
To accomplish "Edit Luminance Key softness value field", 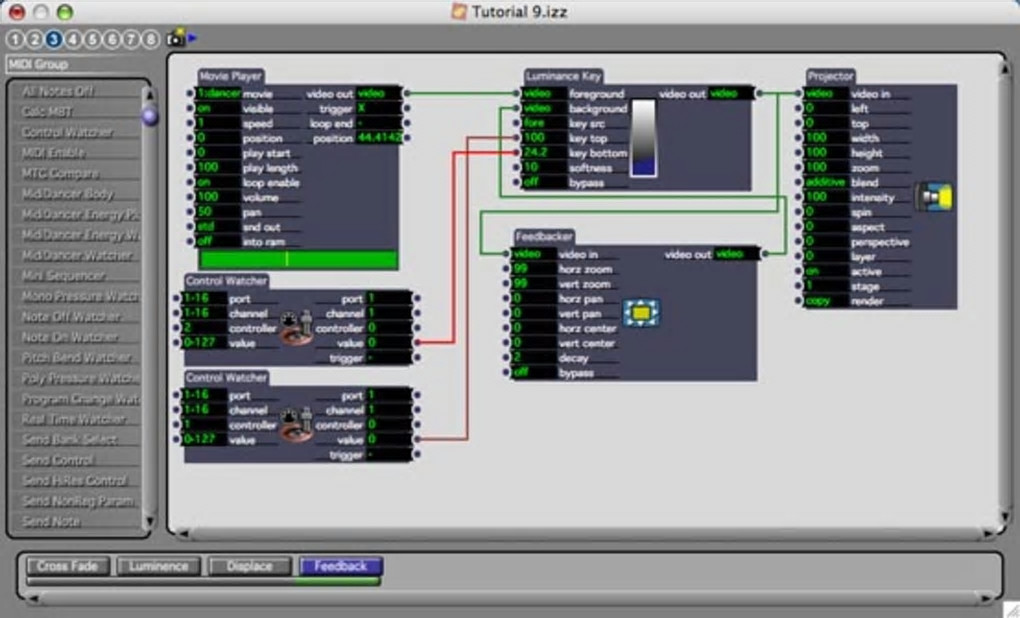I will pos(544,168).
